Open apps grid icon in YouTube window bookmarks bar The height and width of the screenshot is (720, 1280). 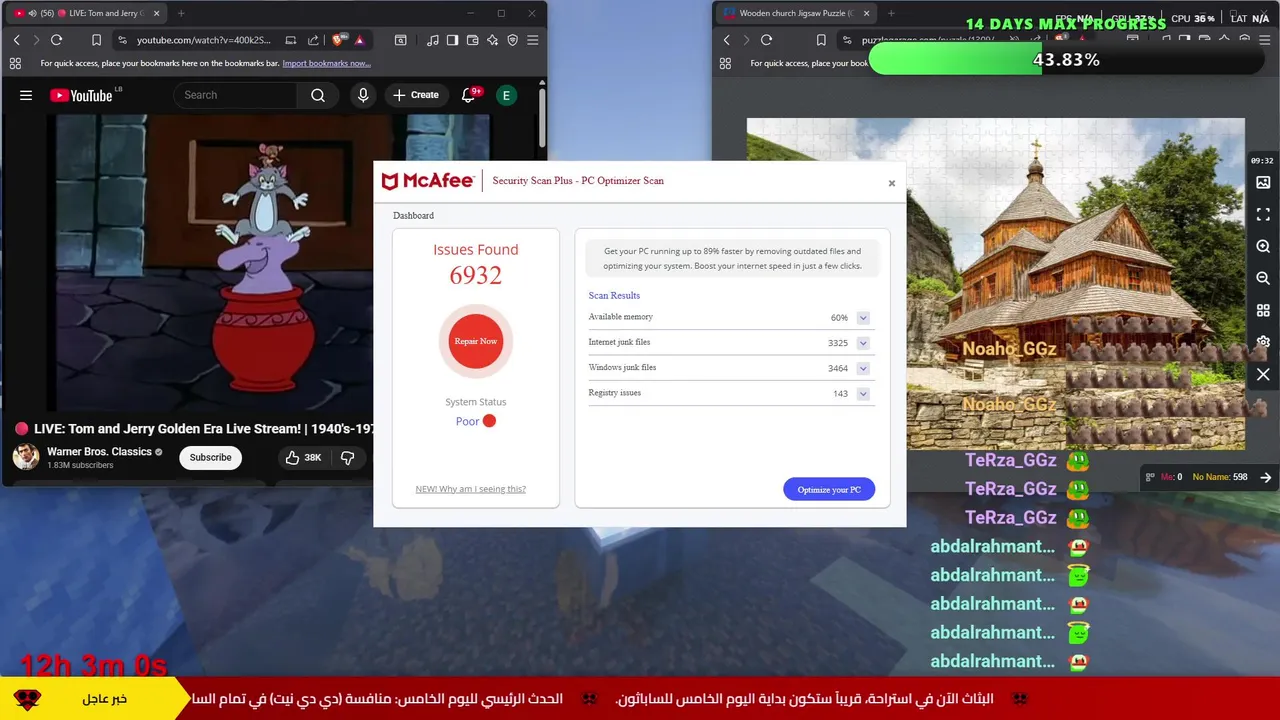pyautogui.click(x=15, y=63)
